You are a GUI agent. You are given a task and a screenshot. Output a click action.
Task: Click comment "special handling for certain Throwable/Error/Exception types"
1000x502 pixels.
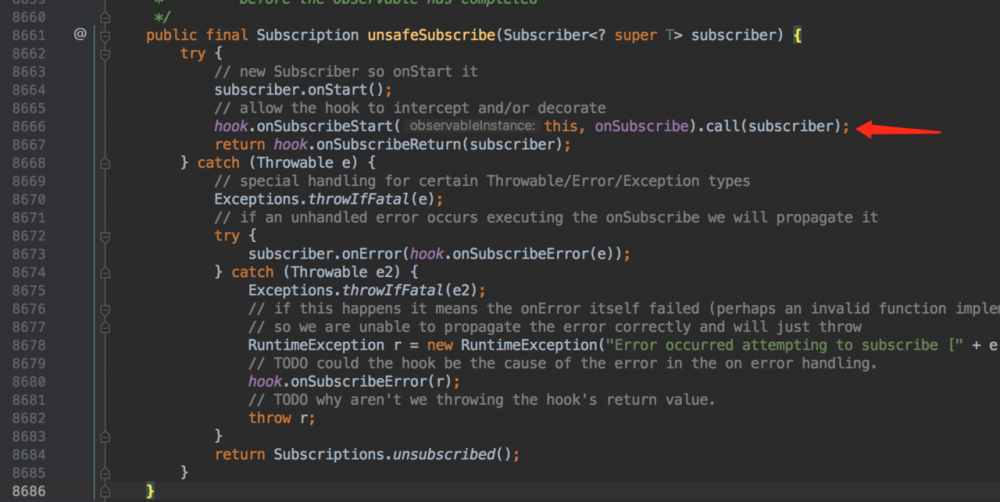[482, 181]
